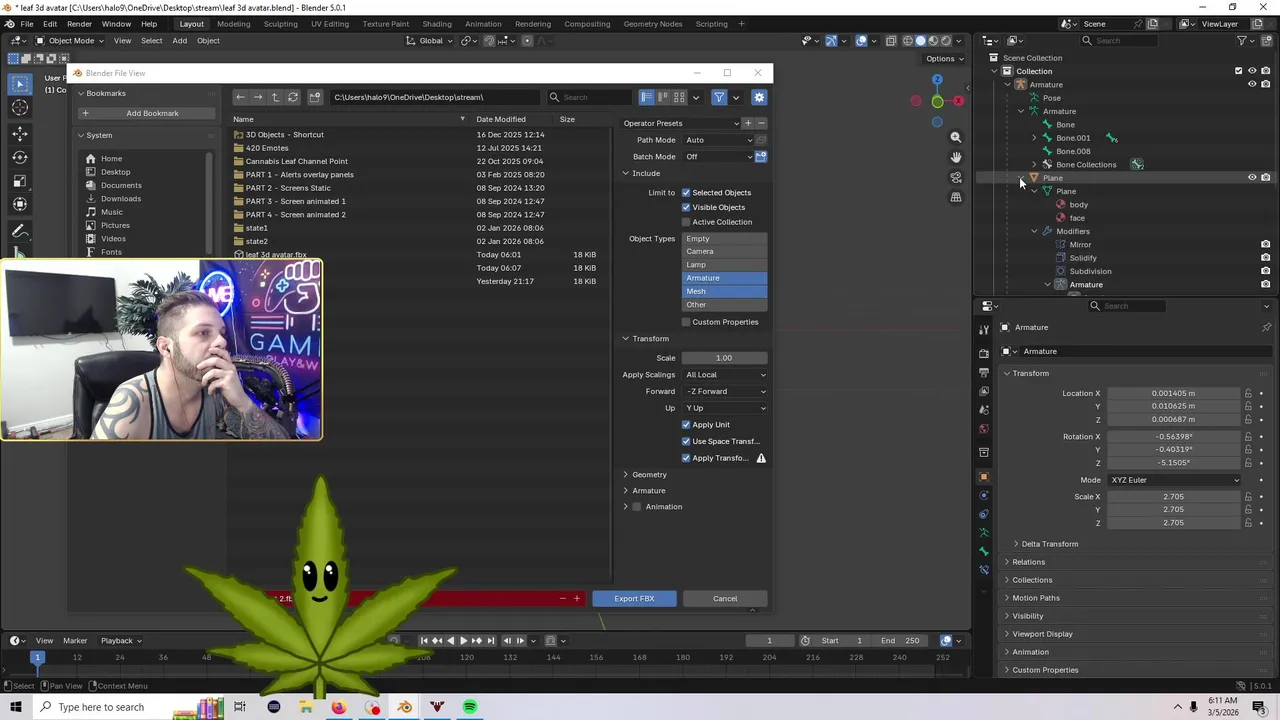
Task: Add a new operator preset
Action: coord(747,123)
